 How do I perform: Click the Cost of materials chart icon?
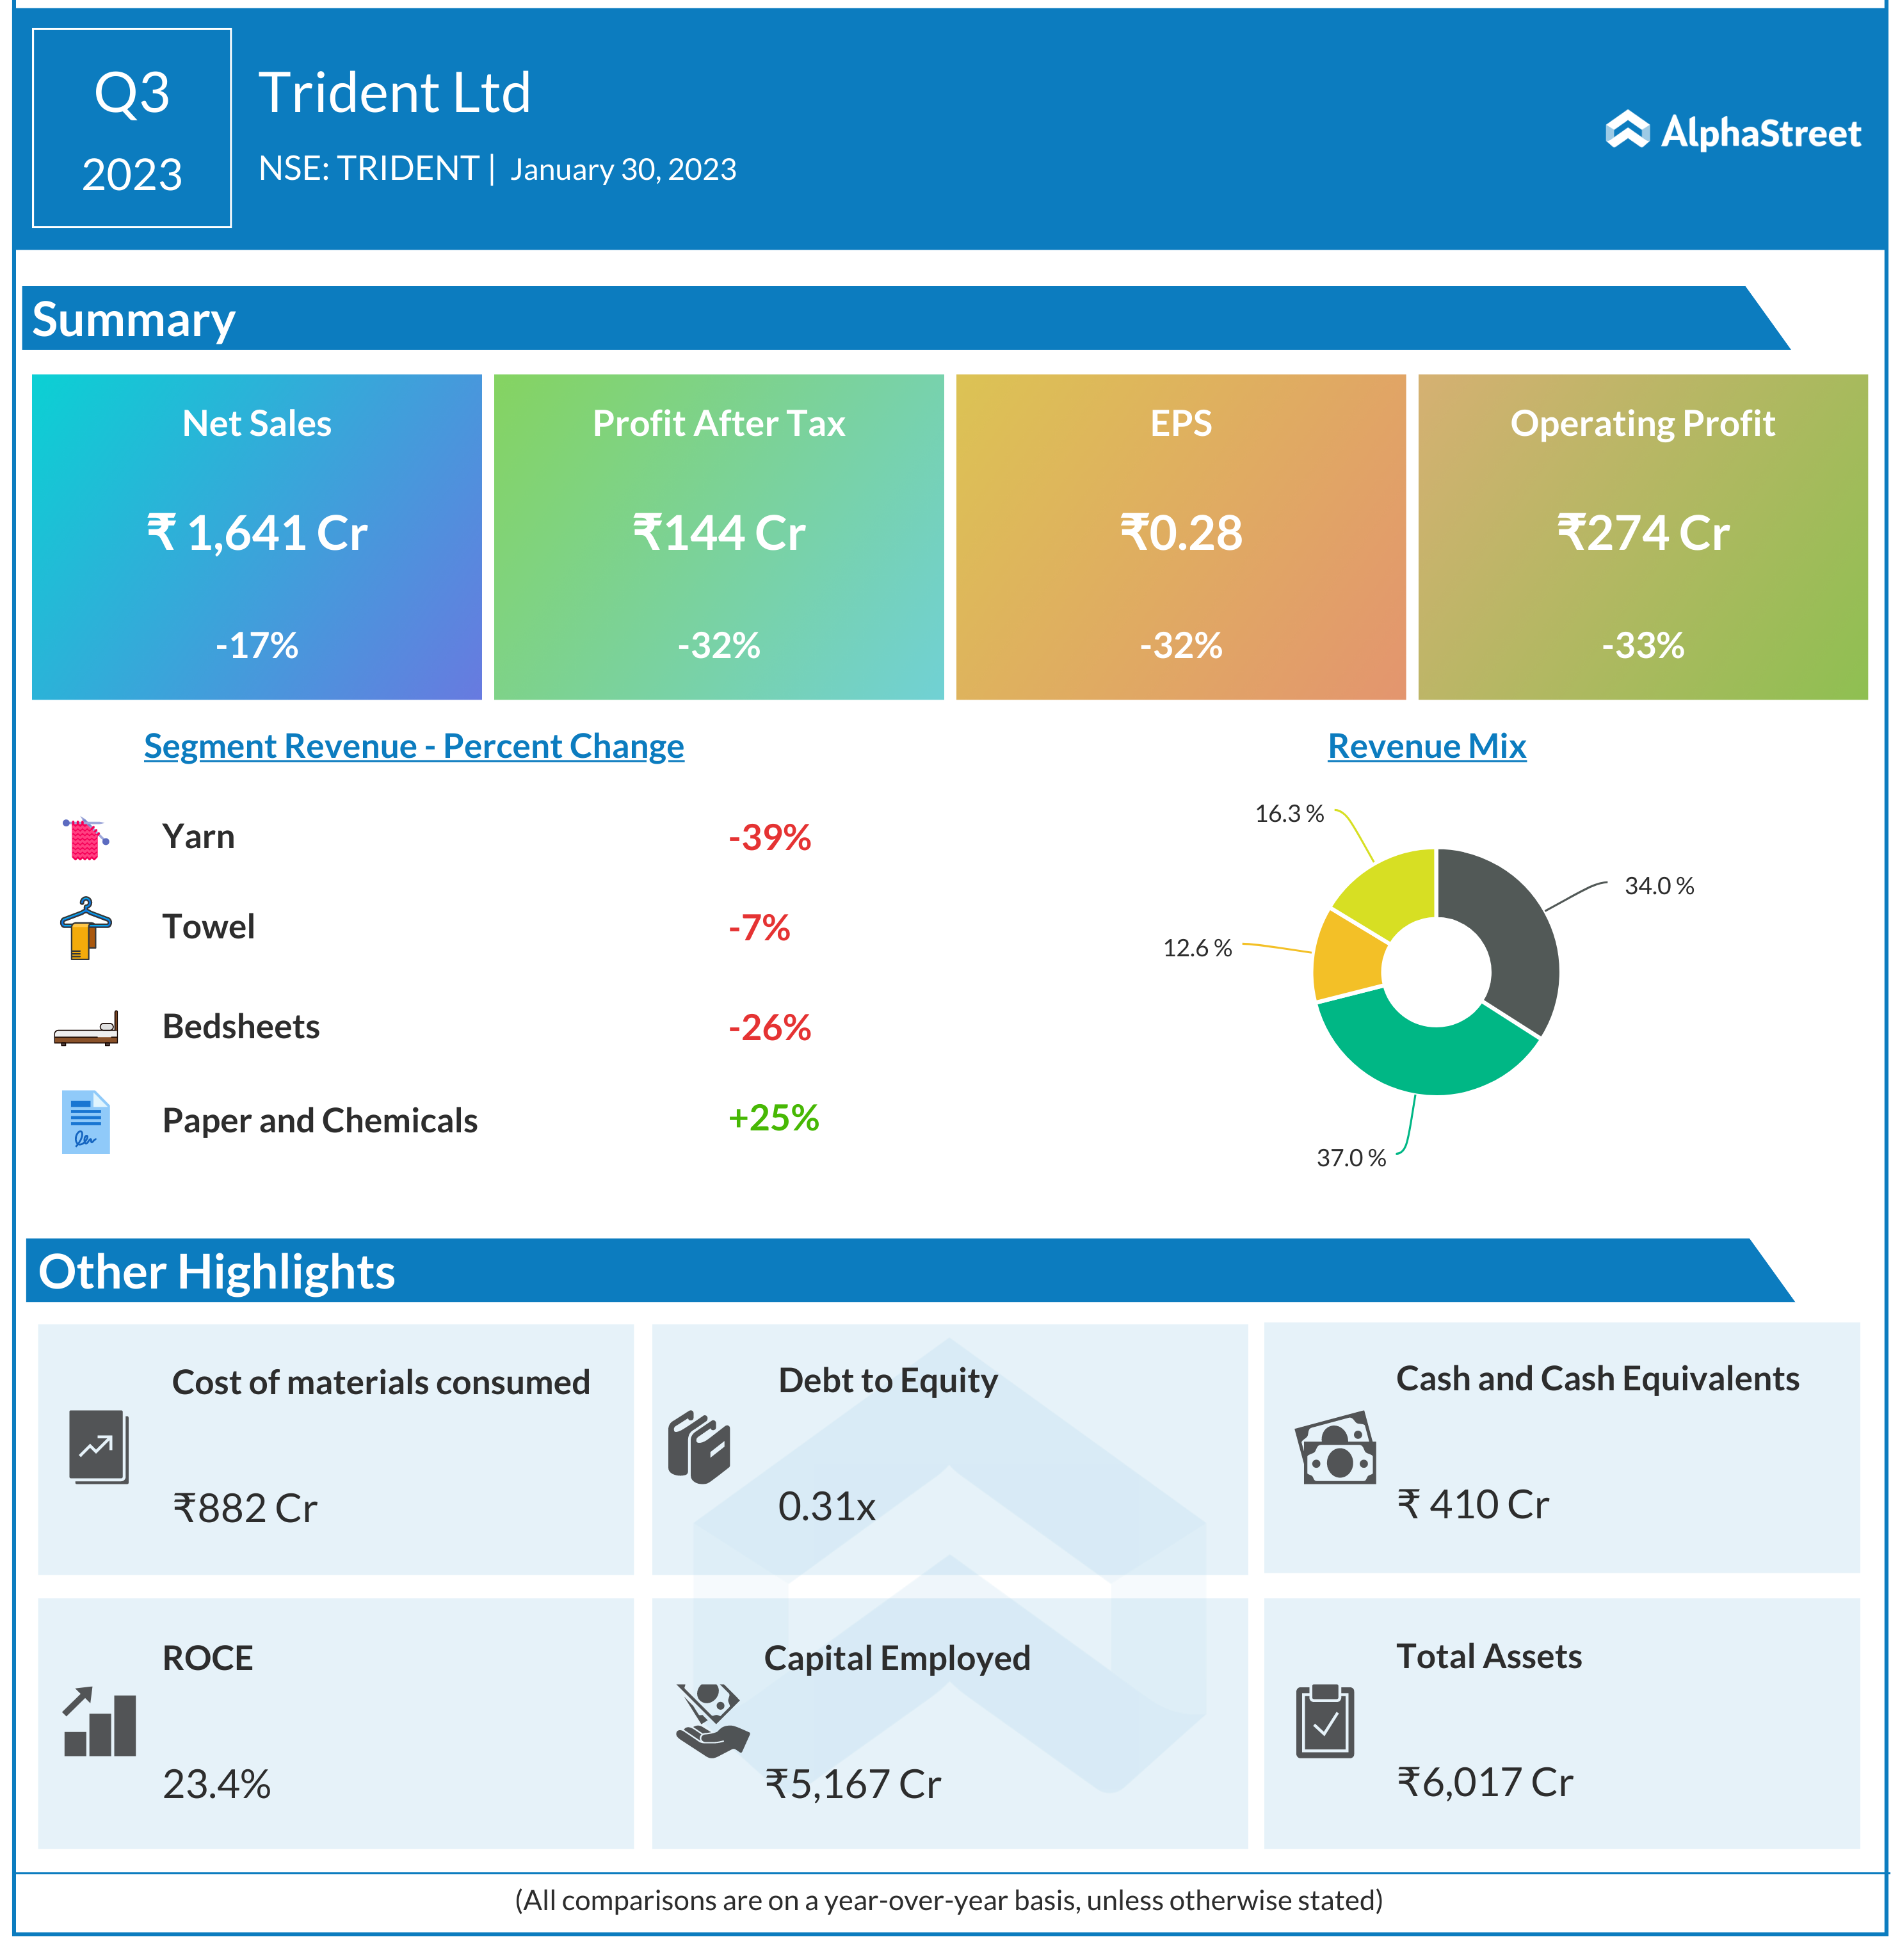pyautogui.click(x=98, y=1446)
